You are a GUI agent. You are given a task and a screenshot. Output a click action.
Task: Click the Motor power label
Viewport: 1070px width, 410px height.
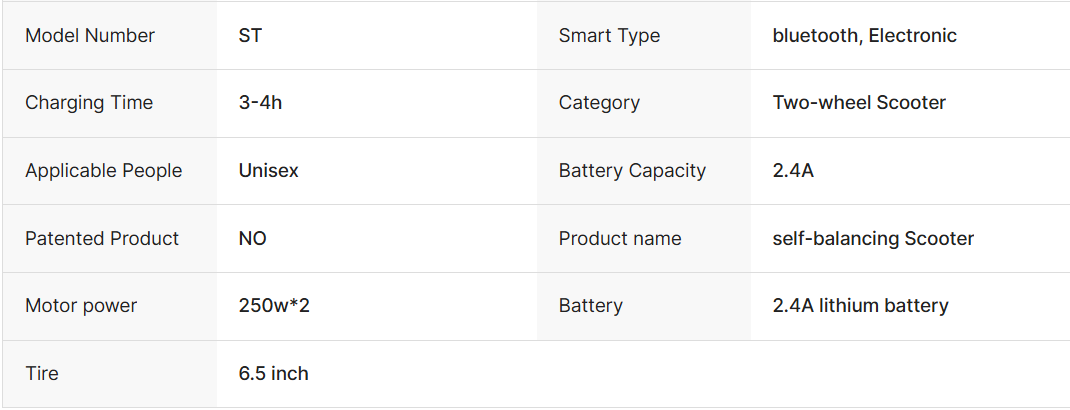[81, 306]
